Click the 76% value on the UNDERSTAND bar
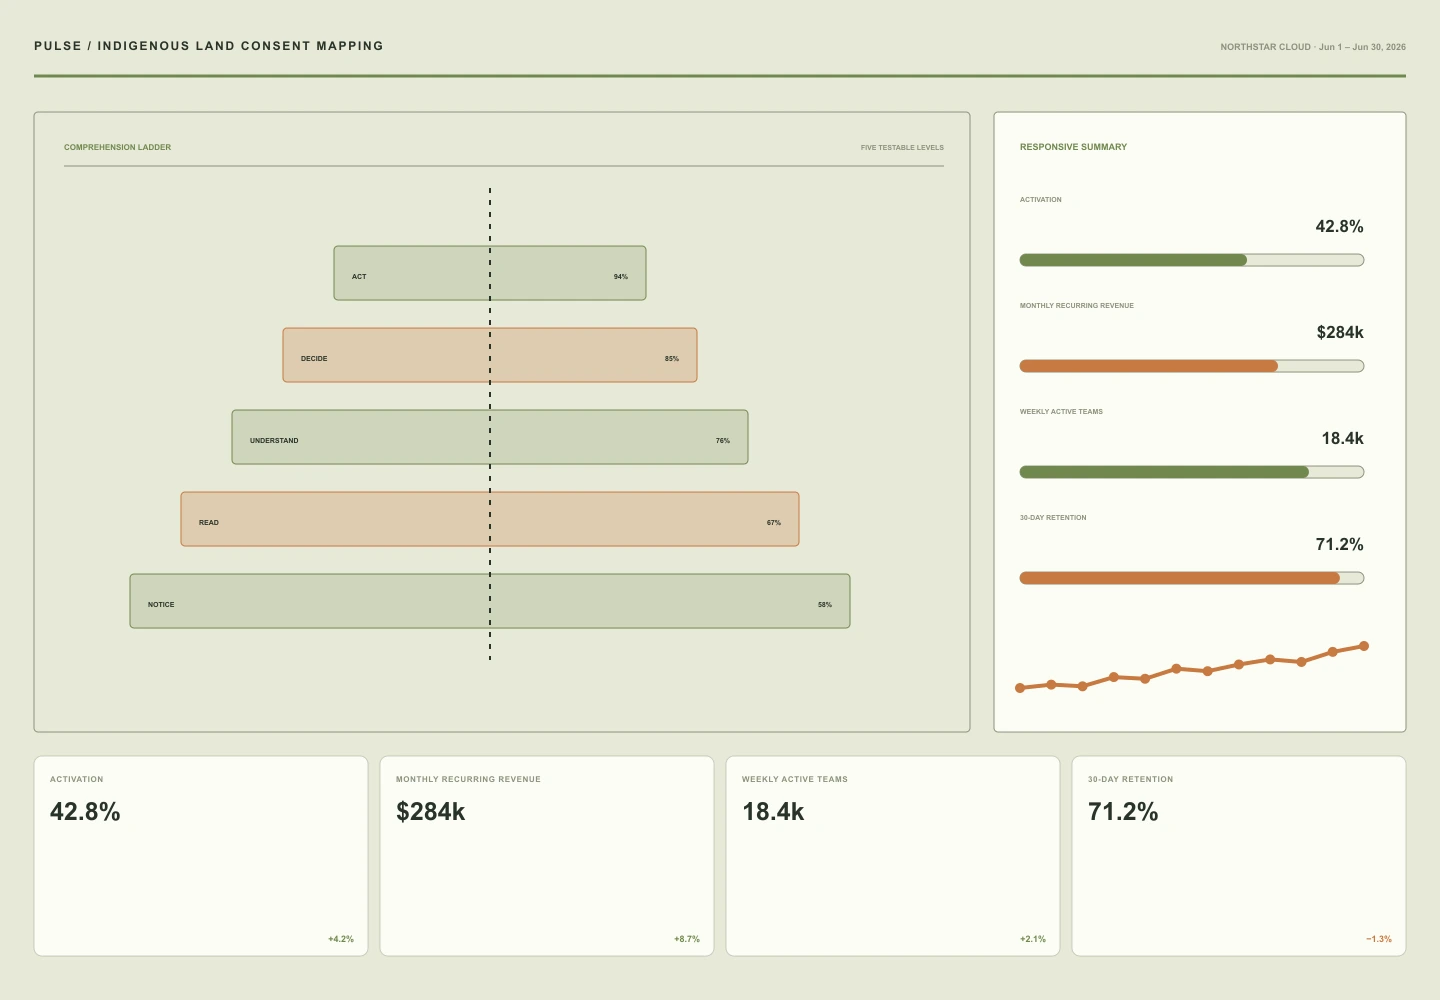This screenshot has width=1440, height=1000. [723, 441]
